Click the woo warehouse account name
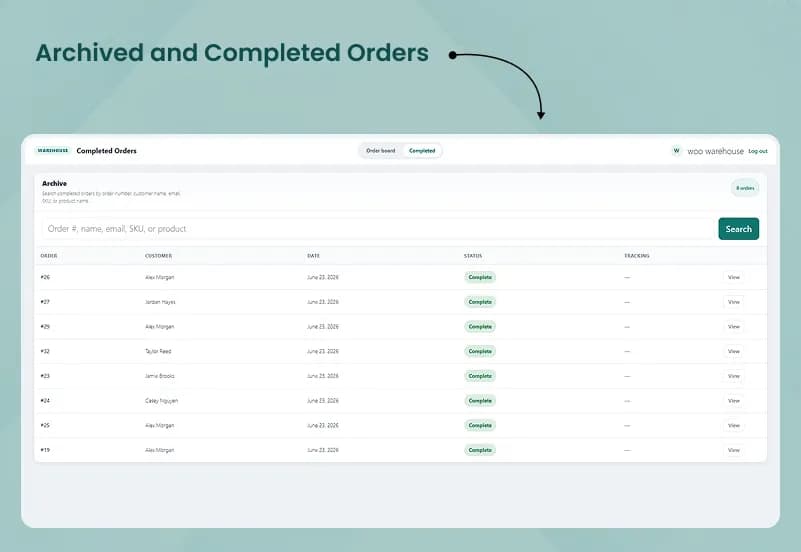This screenshot has height=552, width=801. [x=715, y=151]
